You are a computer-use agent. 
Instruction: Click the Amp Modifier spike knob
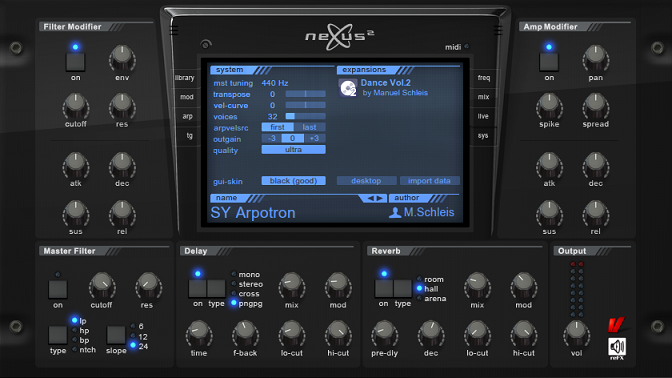pos(549,106)
